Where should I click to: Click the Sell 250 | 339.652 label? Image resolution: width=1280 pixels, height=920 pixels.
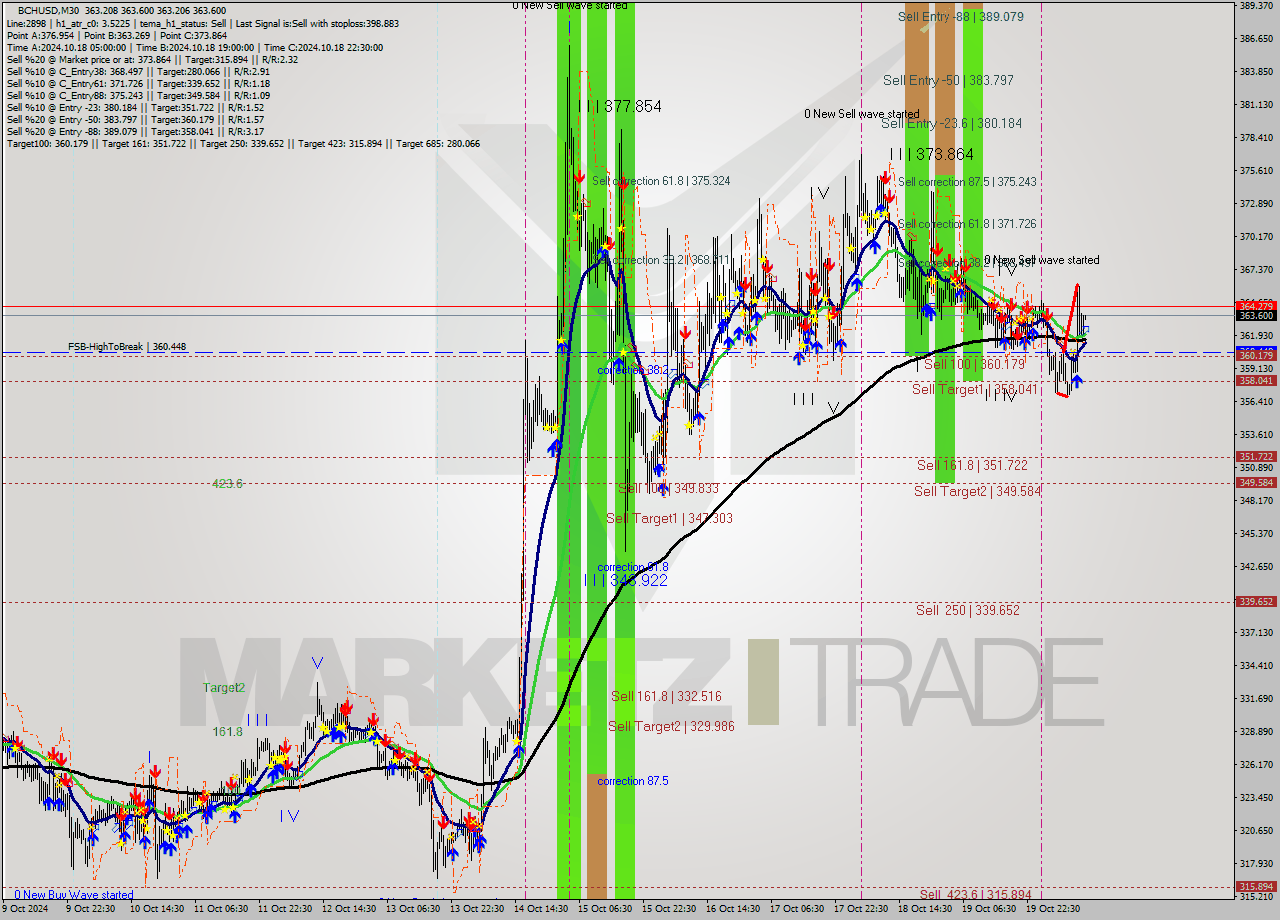[x=968, y=610]
